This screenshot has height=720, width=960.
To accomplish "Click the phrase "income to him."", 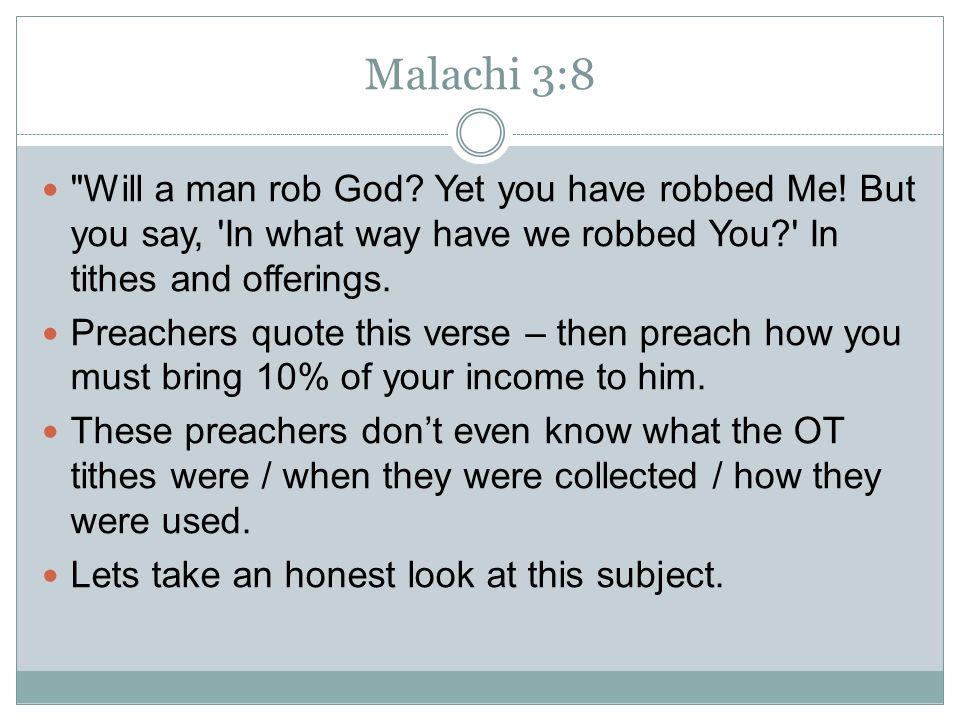I will point(585,377).
